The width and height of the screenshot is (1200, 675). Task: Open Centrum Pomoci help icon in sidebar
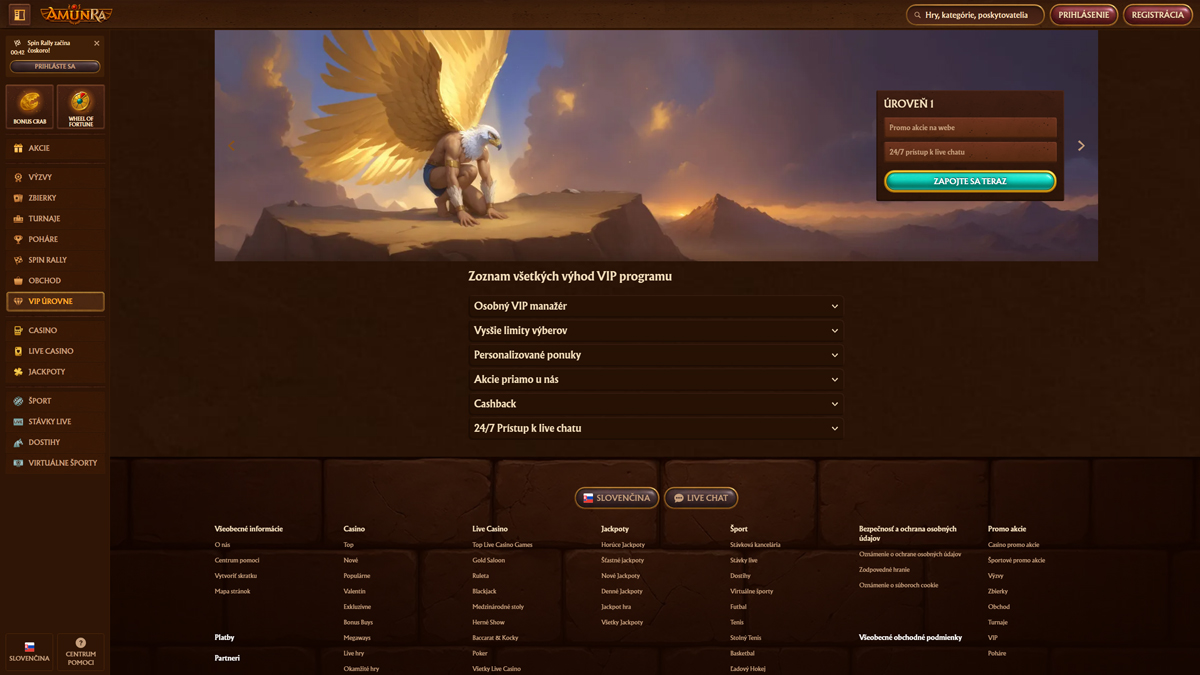coord(81,650)
